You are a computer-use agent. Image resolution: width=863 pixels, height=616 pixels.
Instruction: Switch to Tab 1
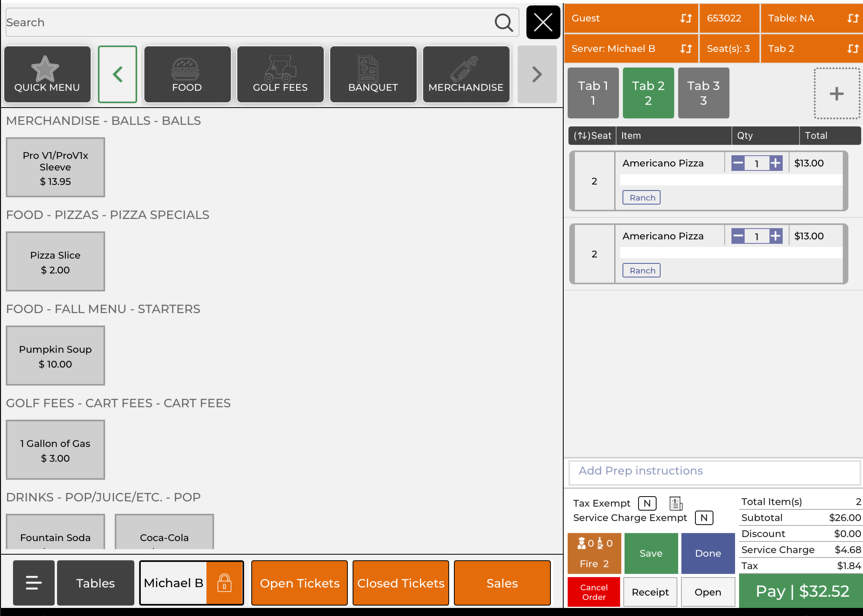click(x=593, y=93)
